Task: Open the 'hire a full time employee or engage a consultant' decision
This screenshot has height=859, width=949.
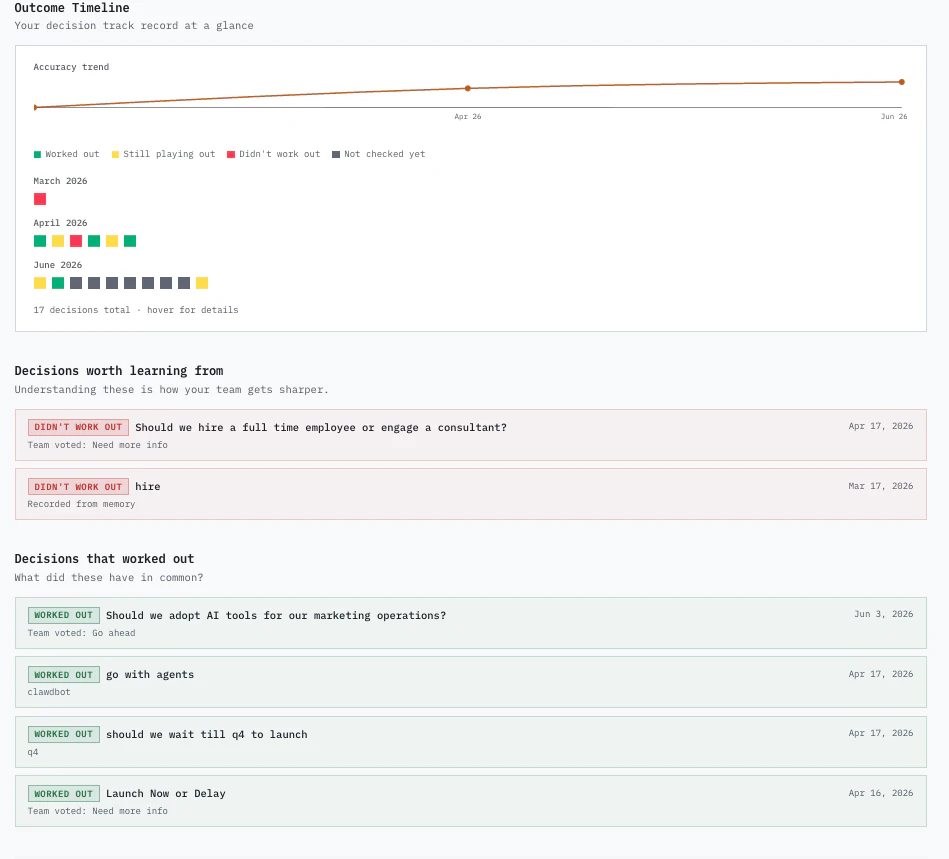Action: tap(471, 435)
